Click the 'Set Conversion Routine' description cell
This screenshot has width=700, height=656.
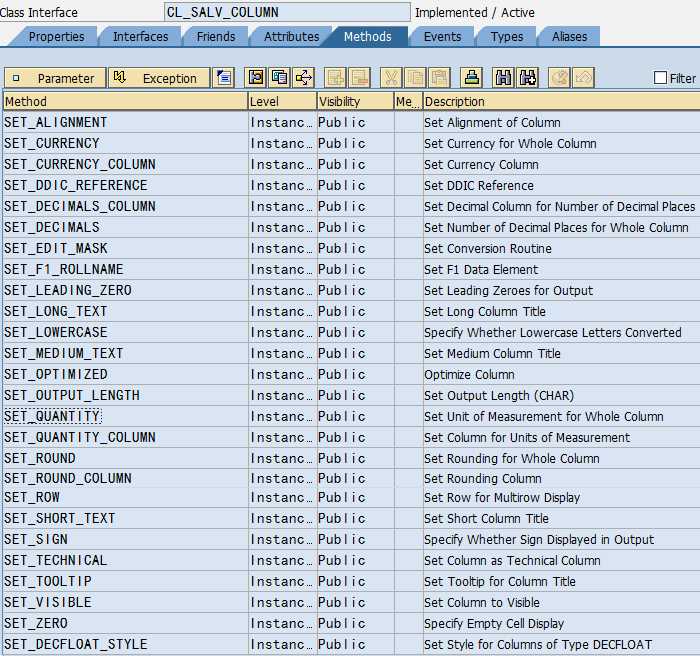[x=561, y=248]
